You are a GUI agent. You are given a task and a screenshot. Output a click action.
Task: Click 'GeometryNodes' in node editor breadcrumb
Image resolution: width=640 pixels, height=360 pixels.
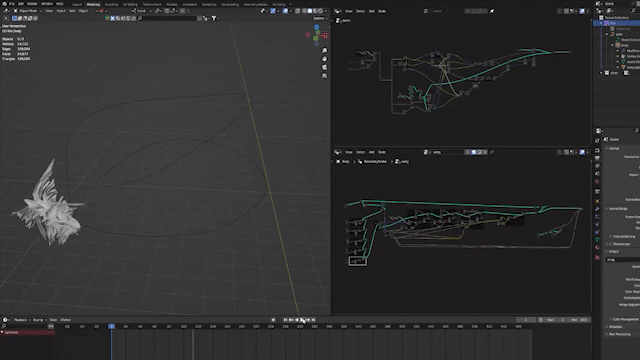click(375, 162)
